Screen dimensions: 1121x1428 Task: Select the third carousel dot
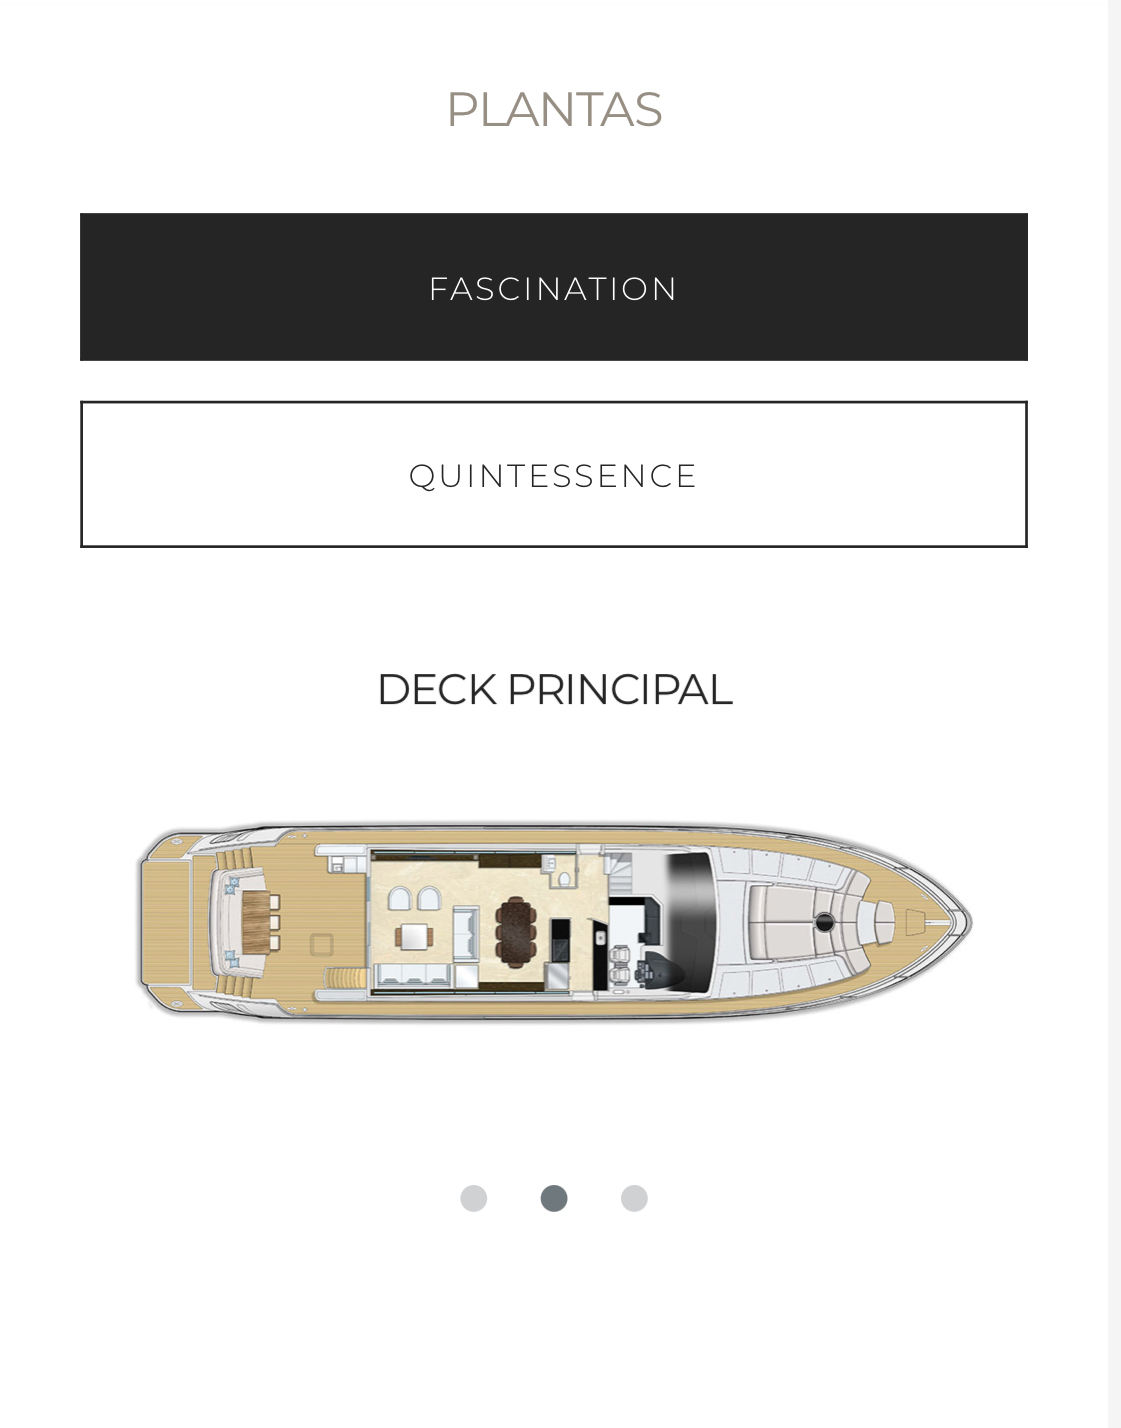633,1196
